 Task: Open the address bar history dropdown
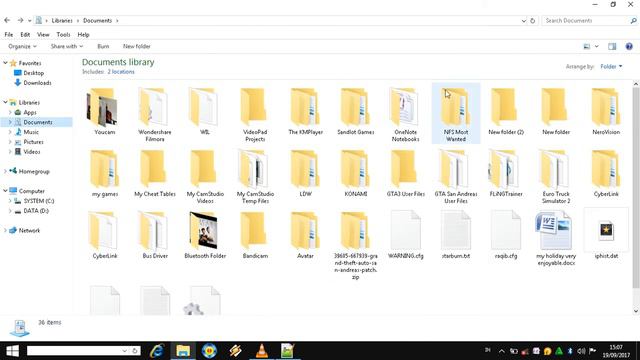point(524,21)
